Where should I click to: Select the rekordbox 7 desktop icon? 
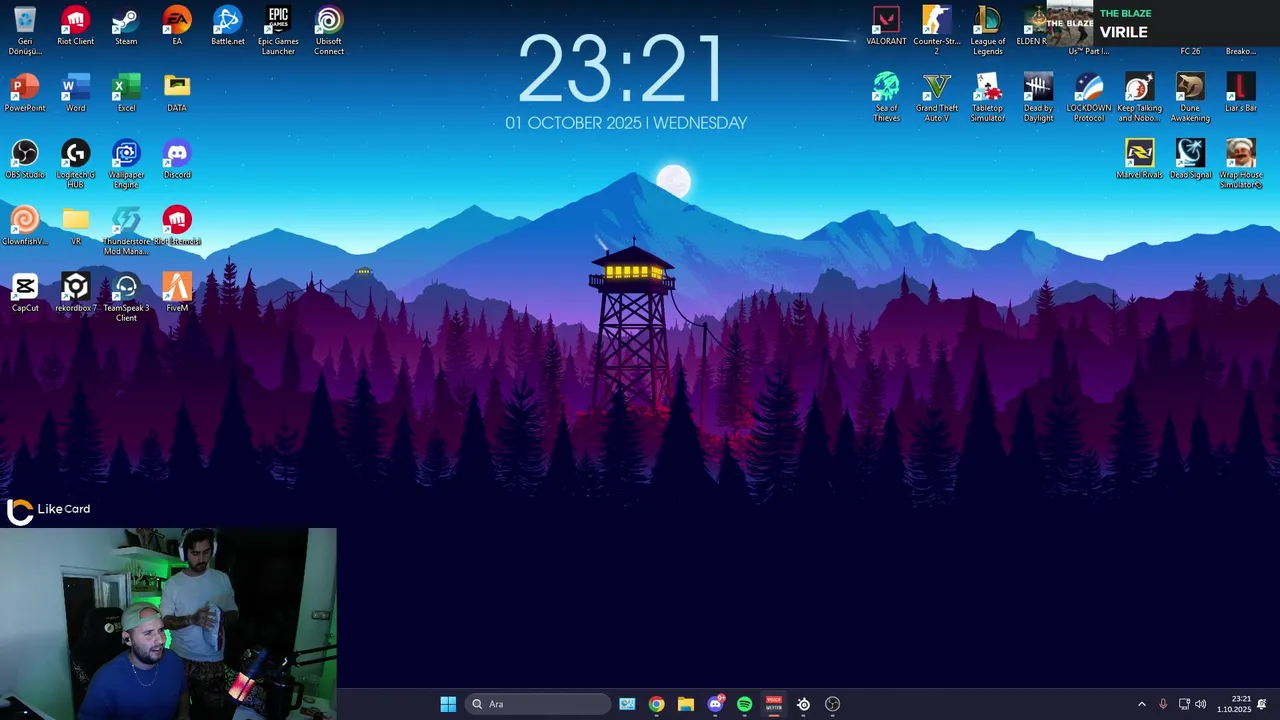[x=75, y=293]
